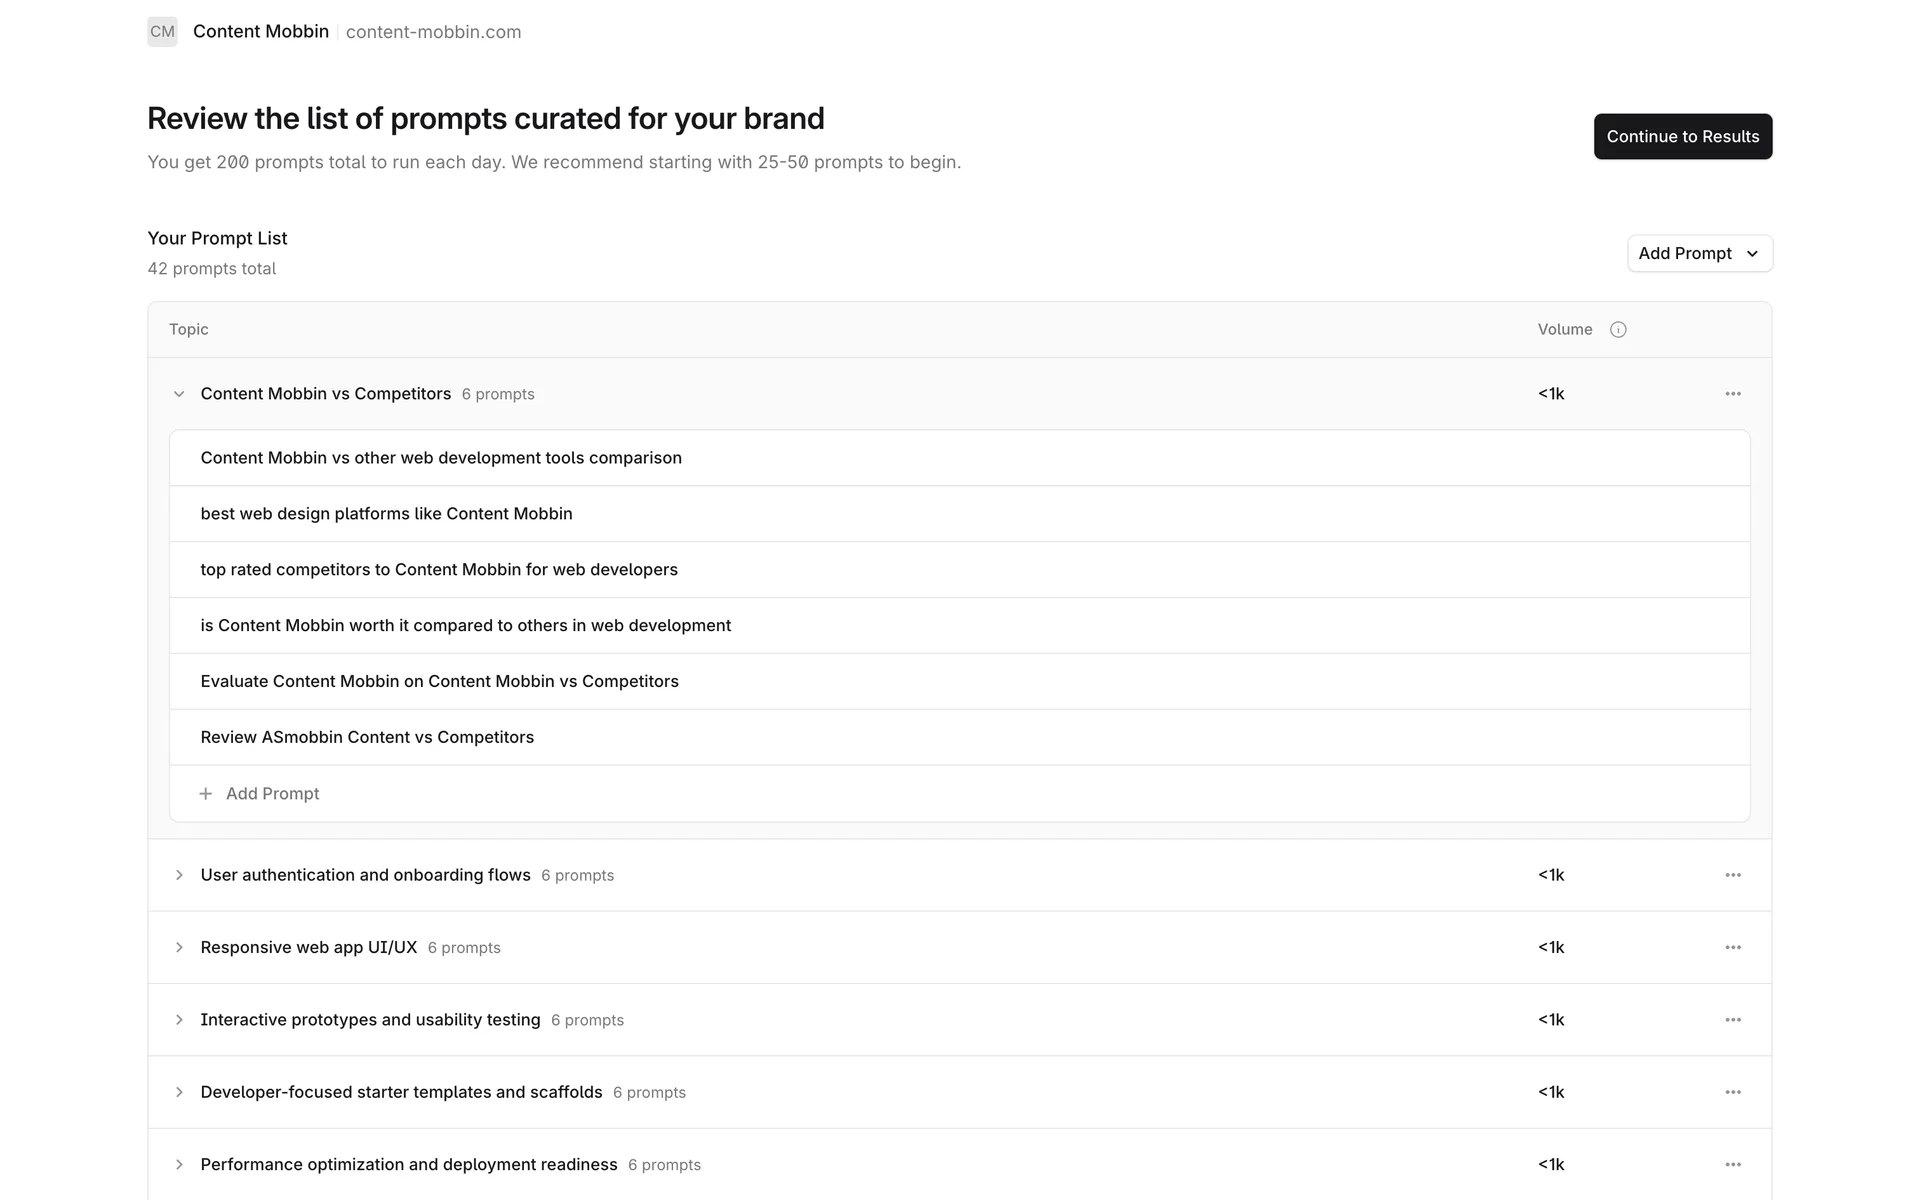Expand Interactive prototypes and usability testing

[x=179, y=1020]
